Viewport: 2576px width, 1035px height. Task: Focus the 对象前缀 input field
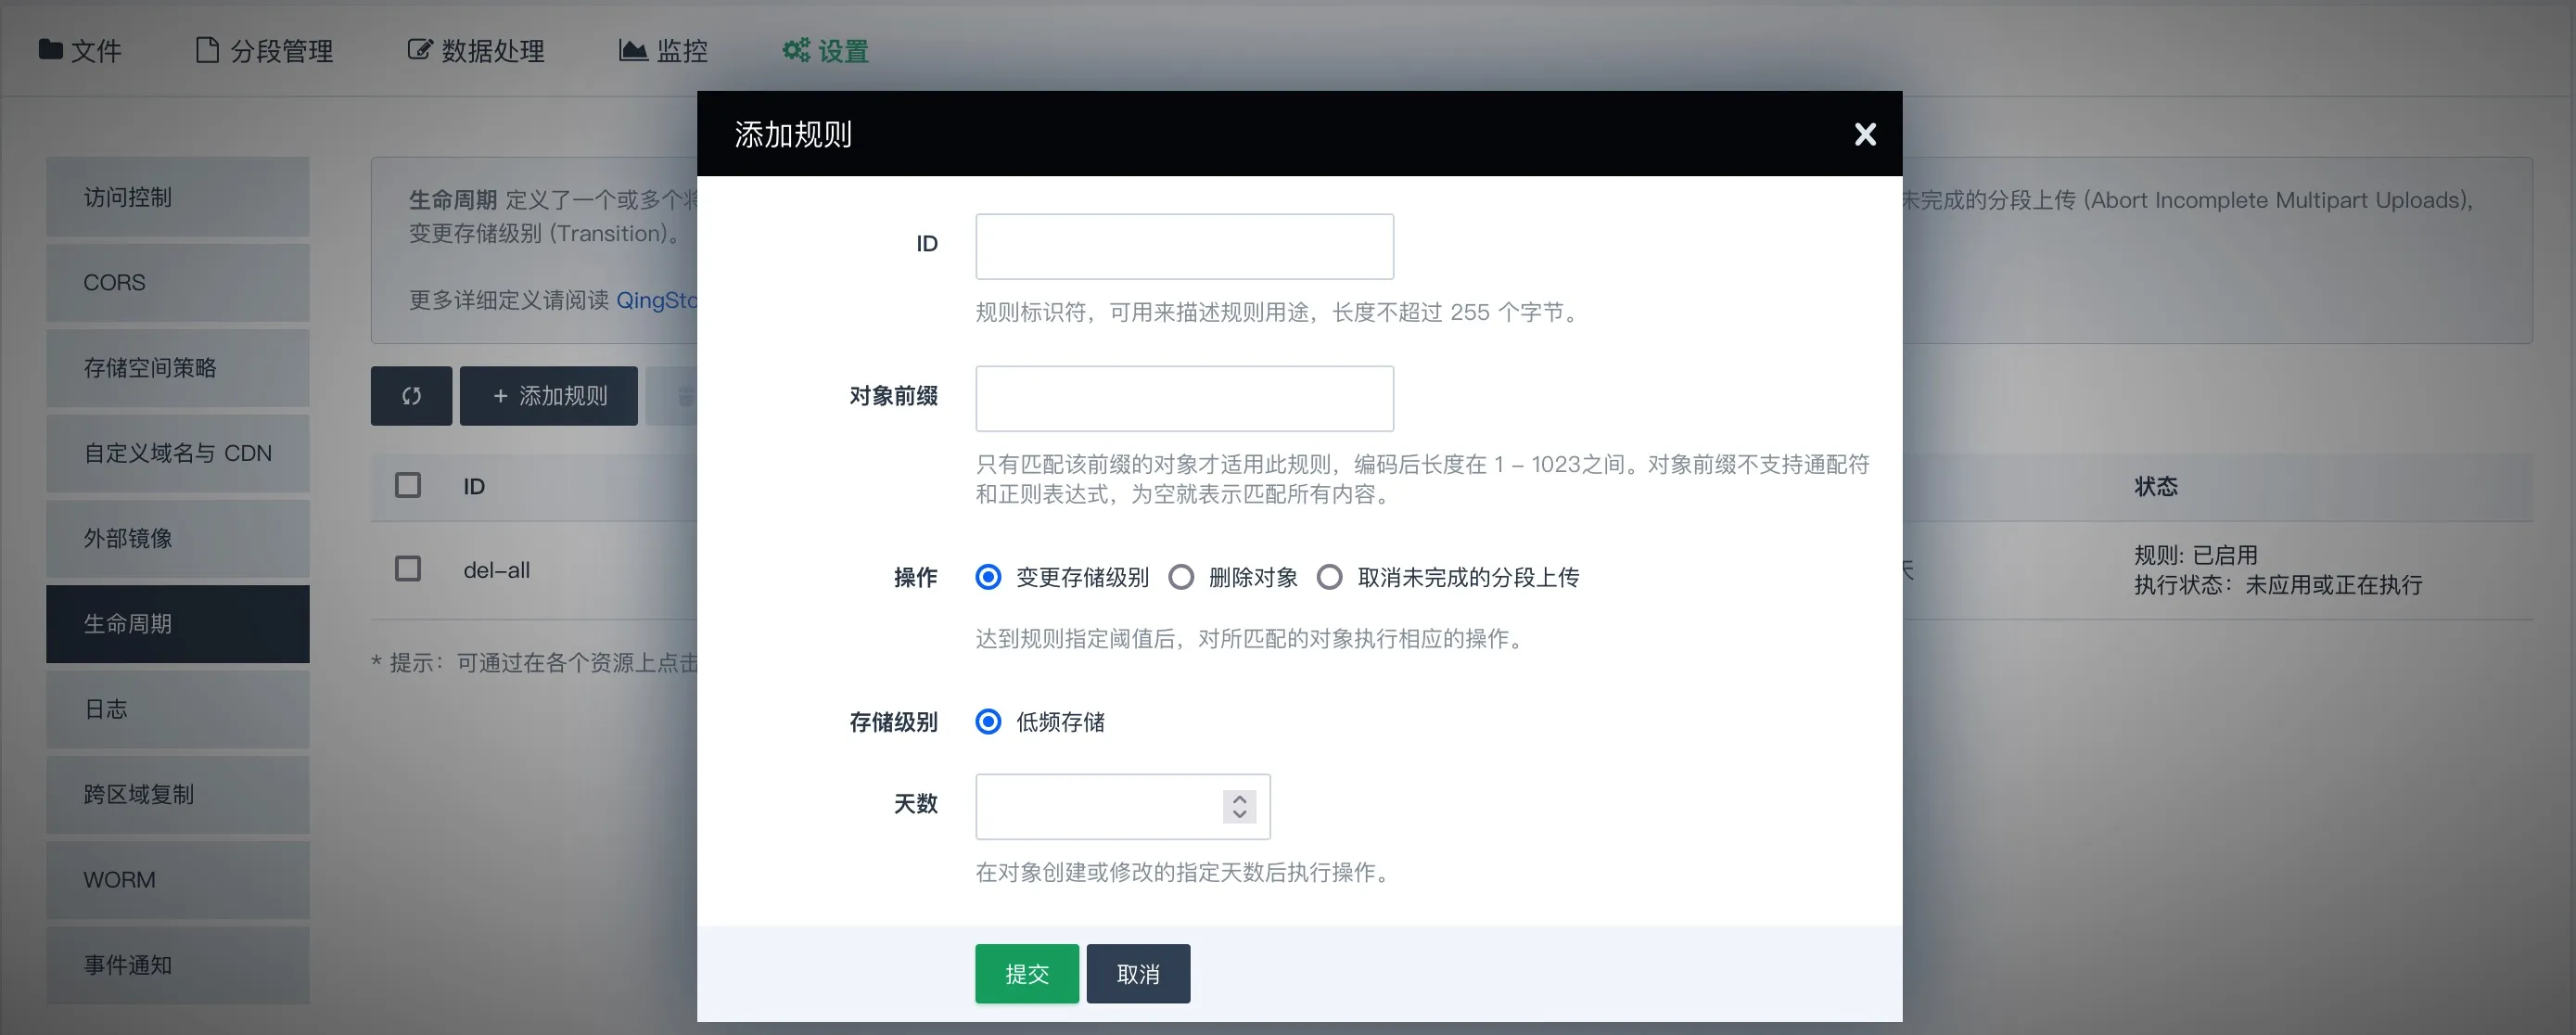pyautogui.click(x=1184, y=398)
